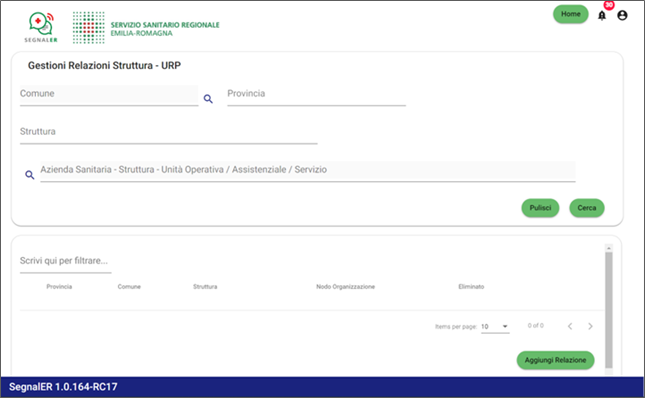Screen dimensions: 645x398
Task: Go to next page arrow
Action: tap(590, 326)
